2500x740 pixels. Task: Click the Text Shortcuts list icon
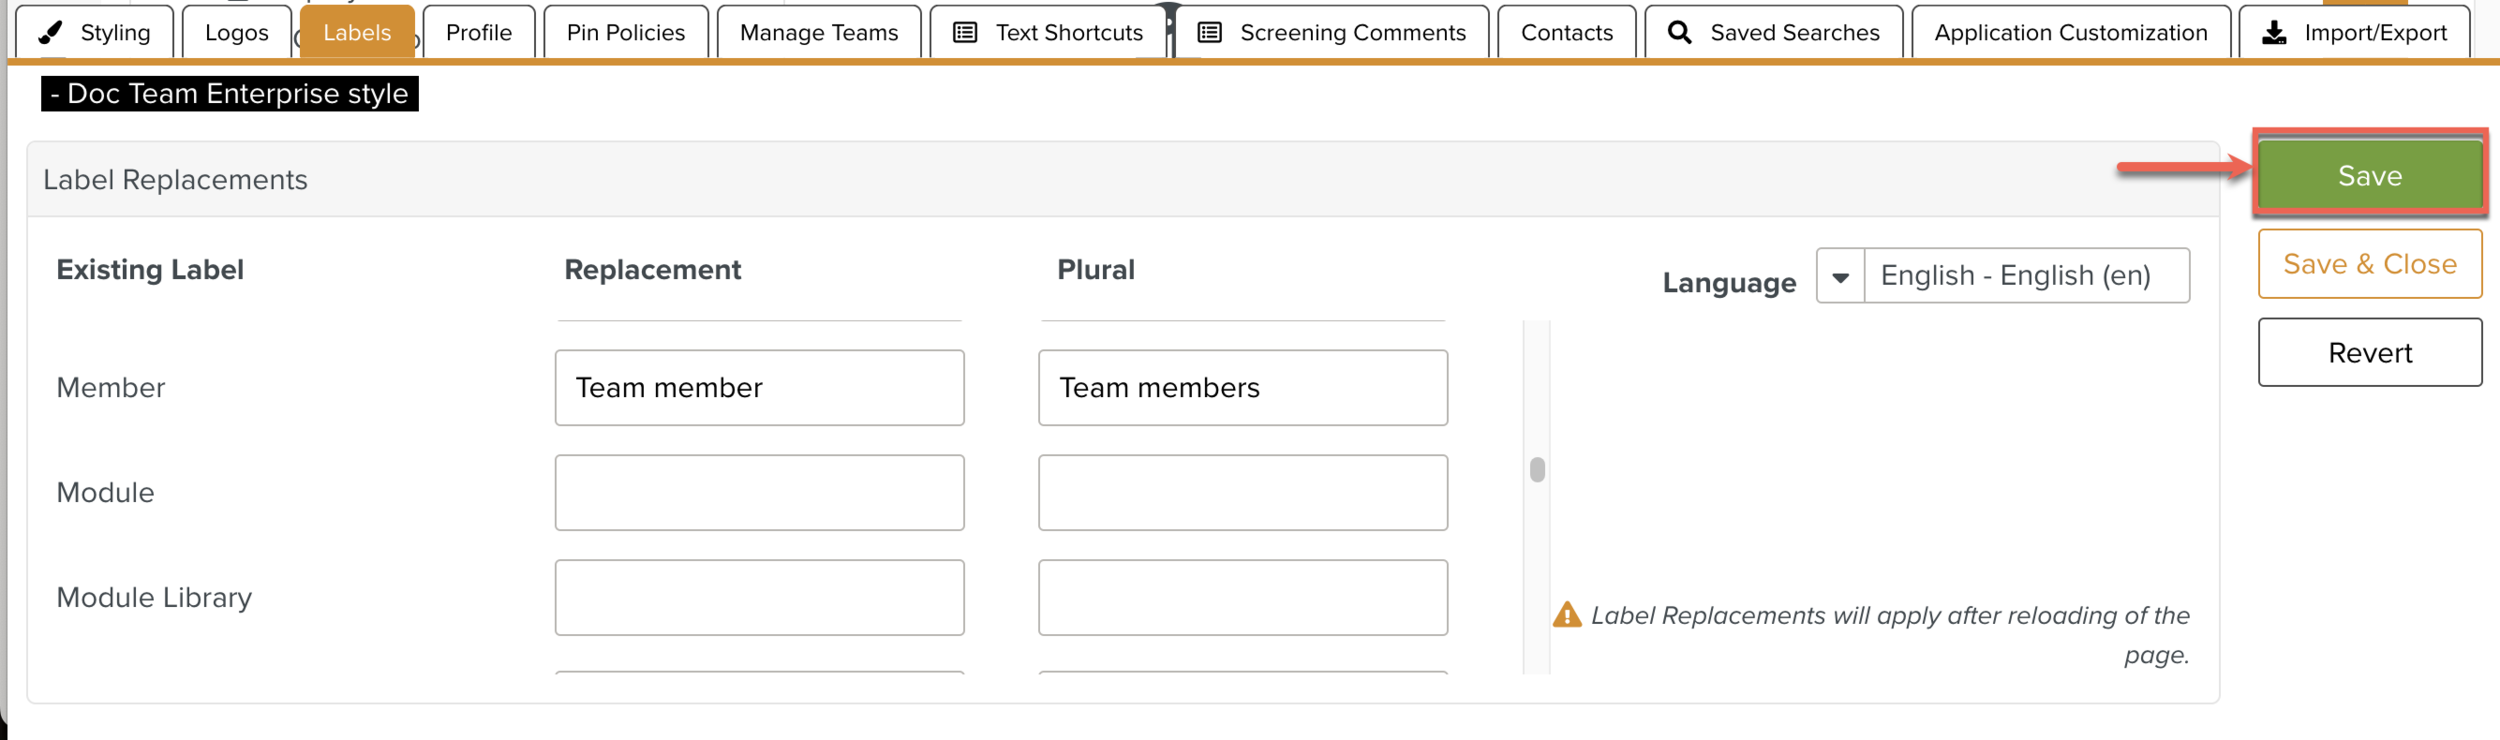tap(965, 33)
